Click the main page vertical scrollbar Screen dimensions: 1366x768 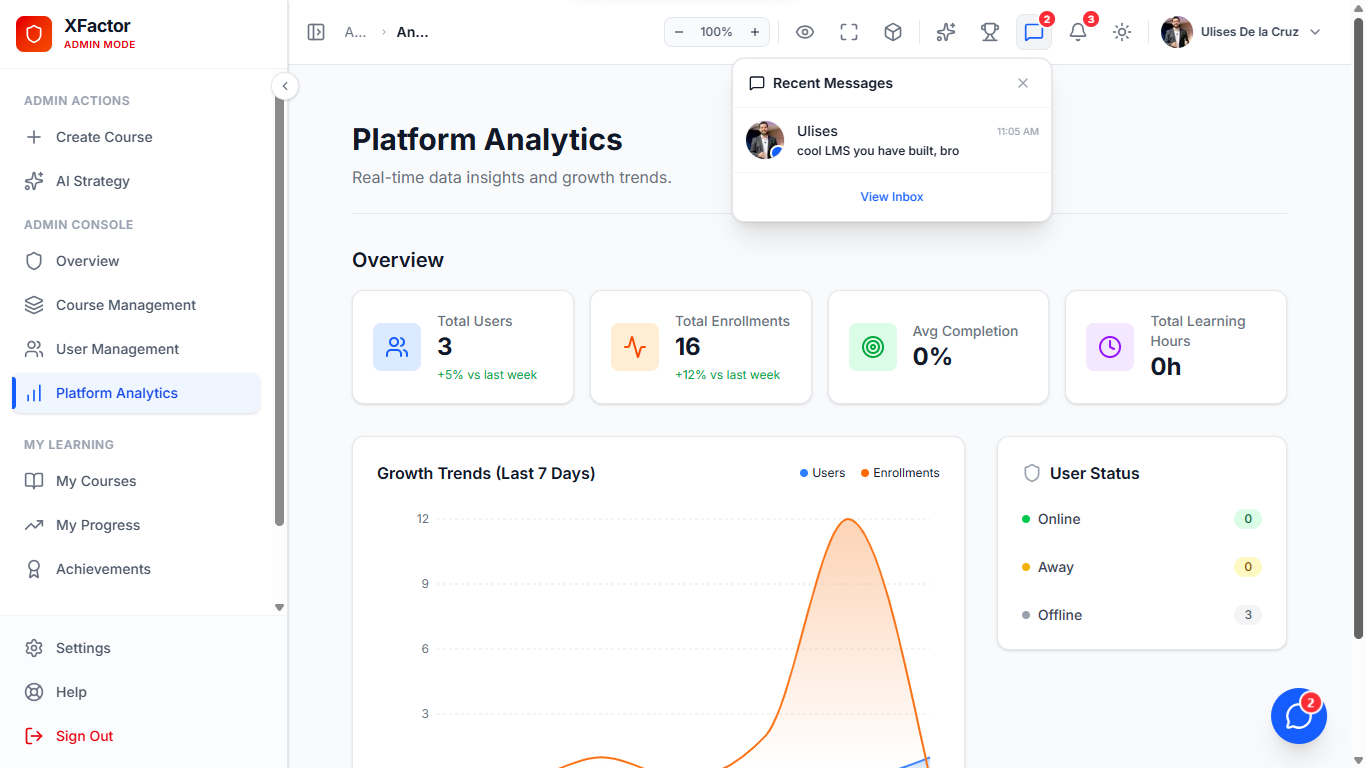(1358, 330)
